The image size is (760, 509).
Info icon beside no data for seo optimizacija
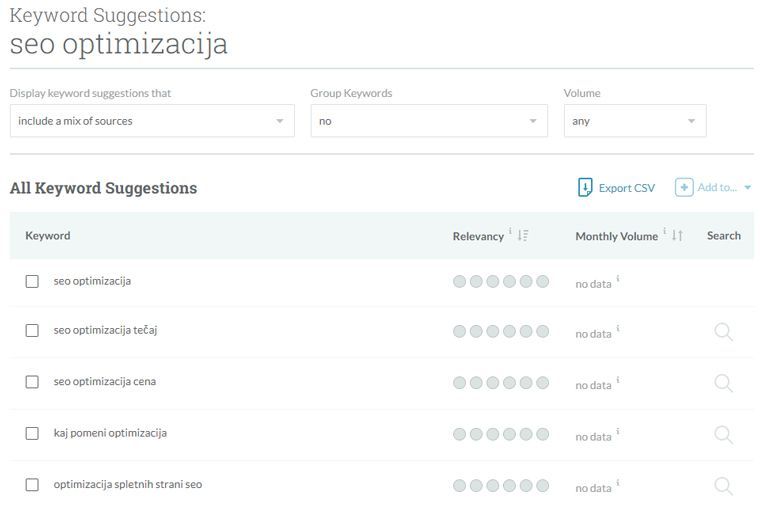pos(618,279)
